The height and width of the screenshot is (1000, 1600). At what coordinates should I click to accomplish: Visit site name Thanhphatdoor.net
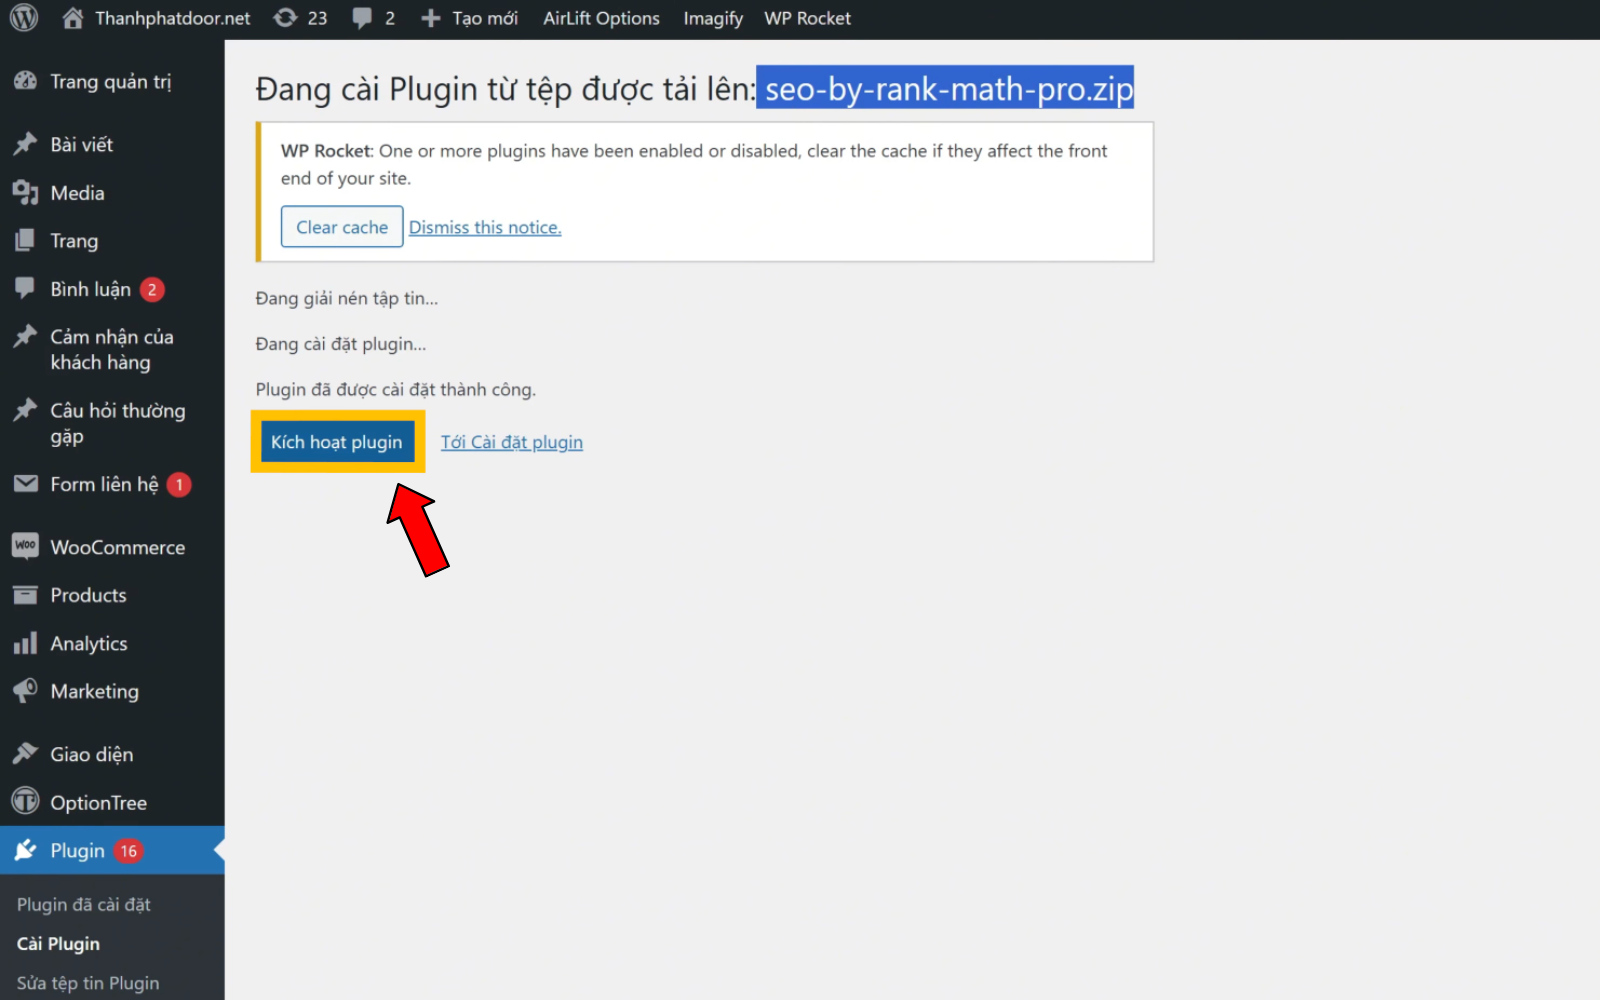tap(172, 18)
